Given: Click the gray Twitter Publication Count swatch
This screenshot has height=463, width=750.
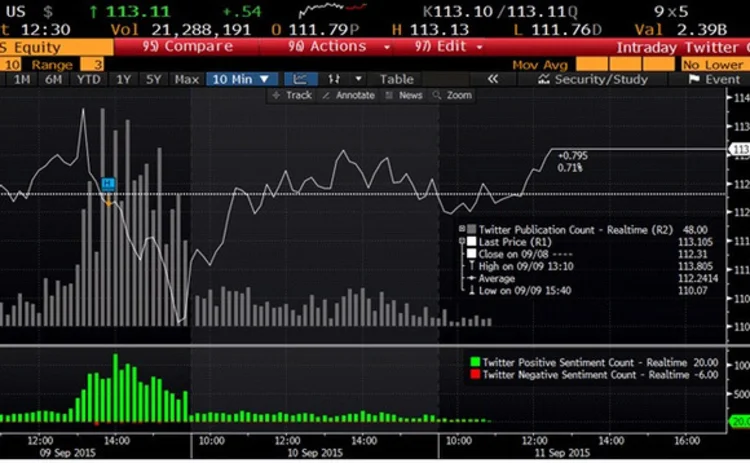Looking at the screenshot, I should [472, 230].
